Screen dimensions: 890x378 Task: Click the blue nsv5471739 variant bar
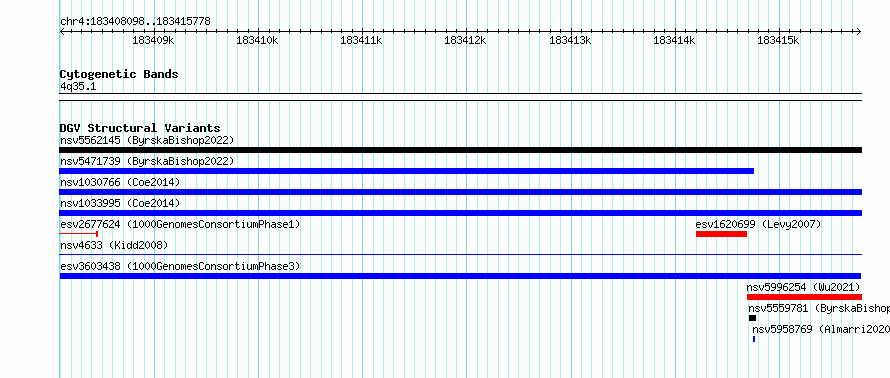coord(406,171)
